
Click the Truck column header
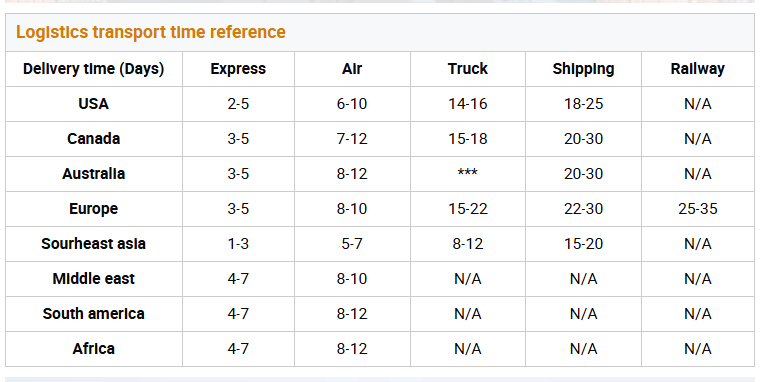point(468,69)
